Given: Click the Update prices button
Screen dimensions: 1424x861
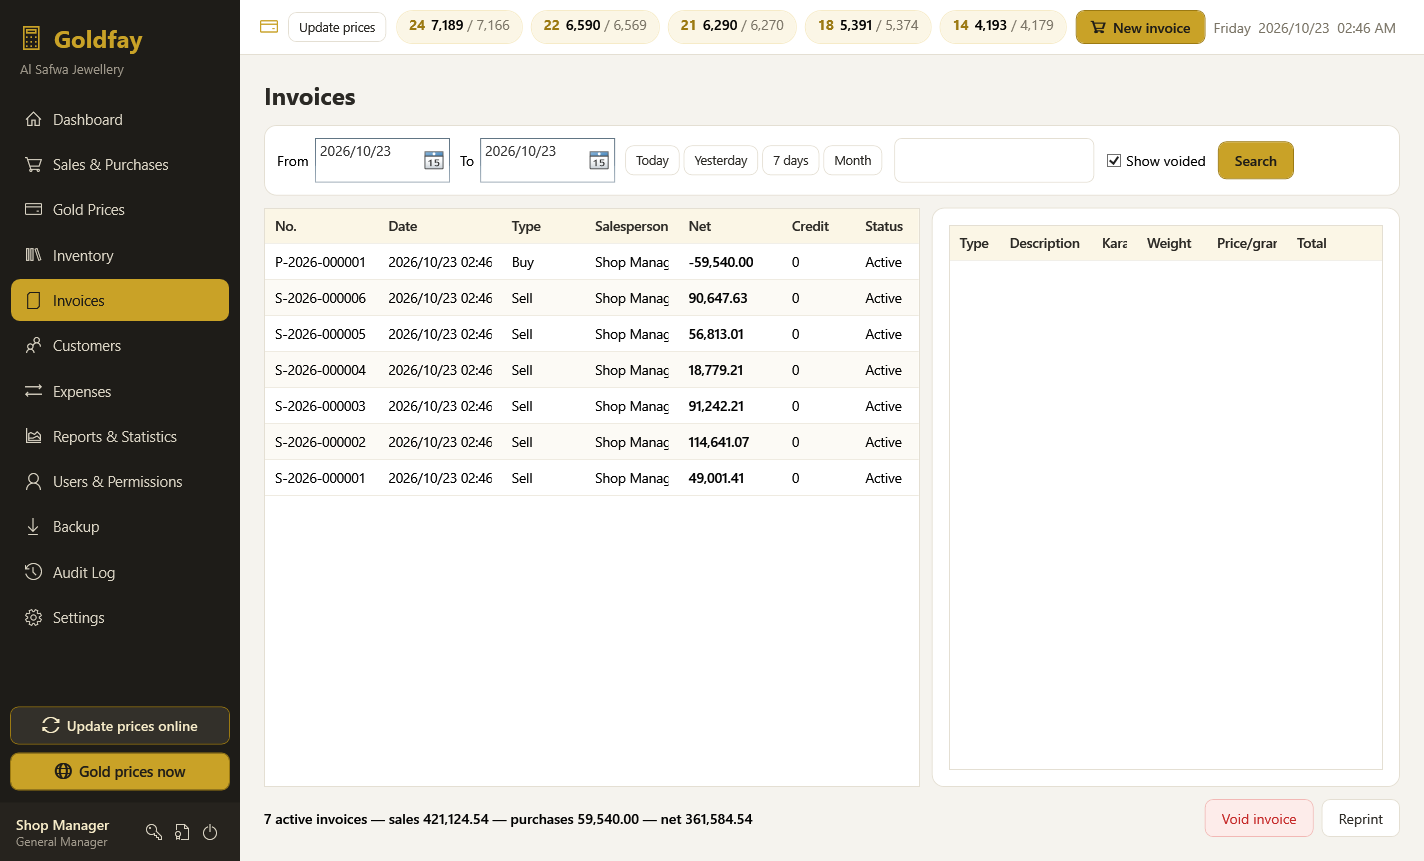Looking at the screenshot, I should (337, 27).
